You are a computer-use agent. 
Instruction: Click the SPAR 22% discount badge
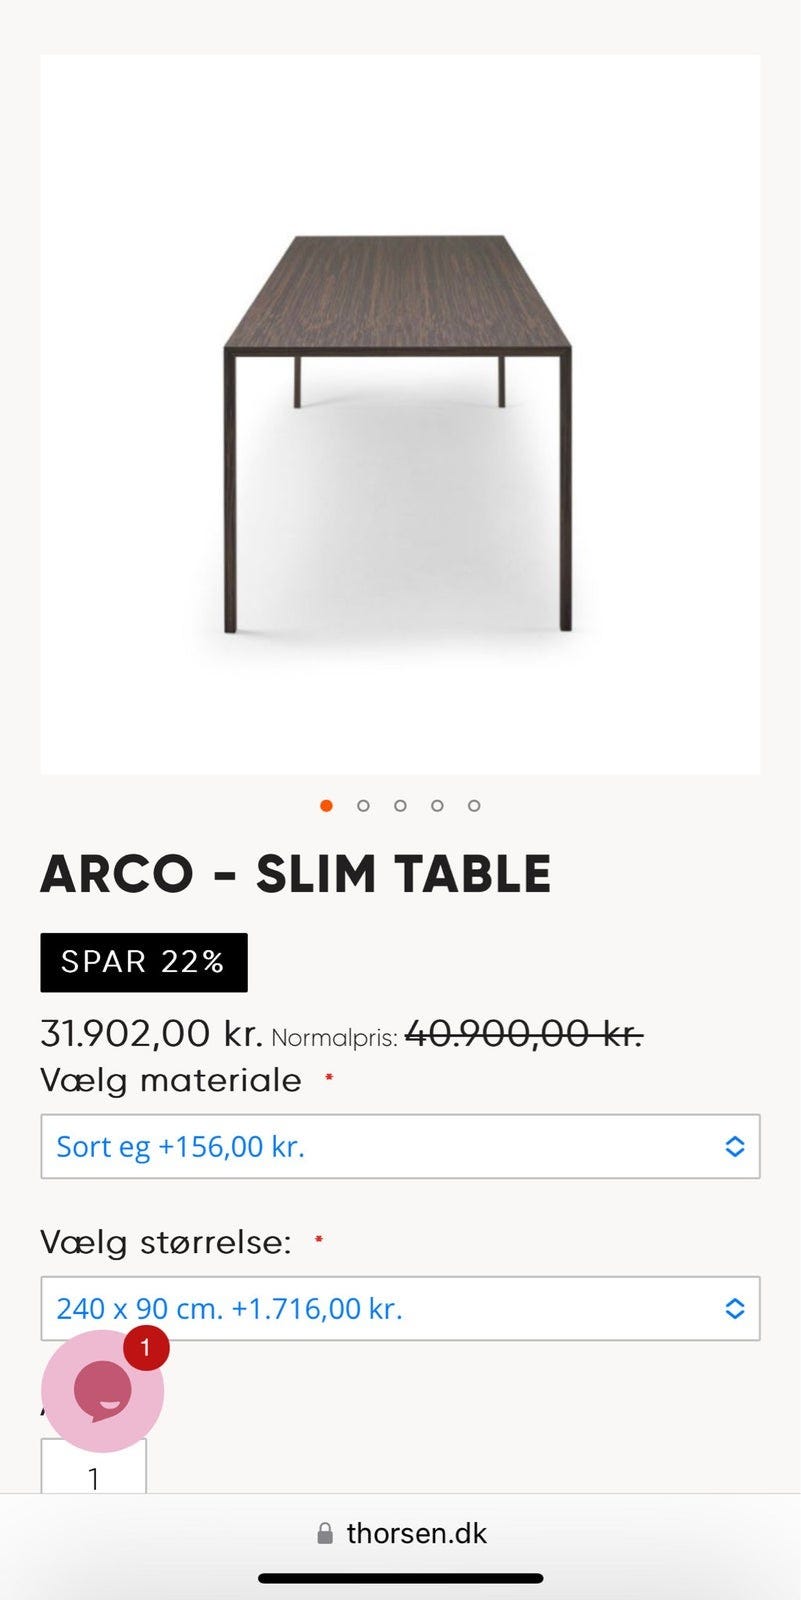[144, 962]
